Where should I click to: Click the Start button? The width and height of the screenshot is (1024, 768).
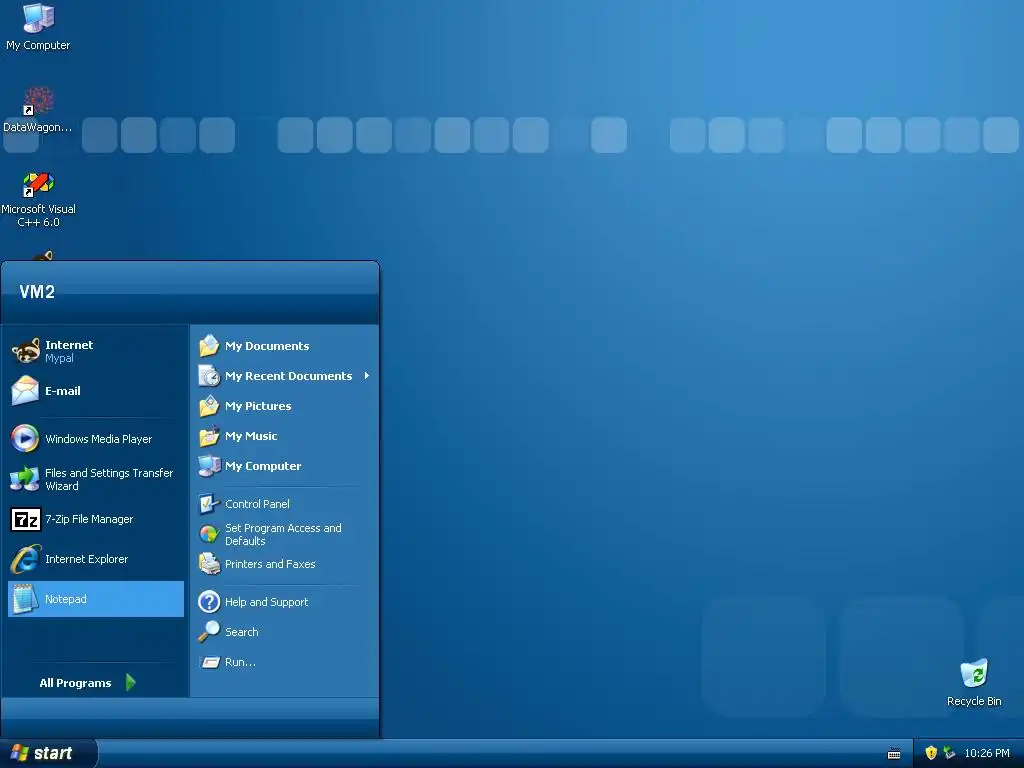click(48, 754)
